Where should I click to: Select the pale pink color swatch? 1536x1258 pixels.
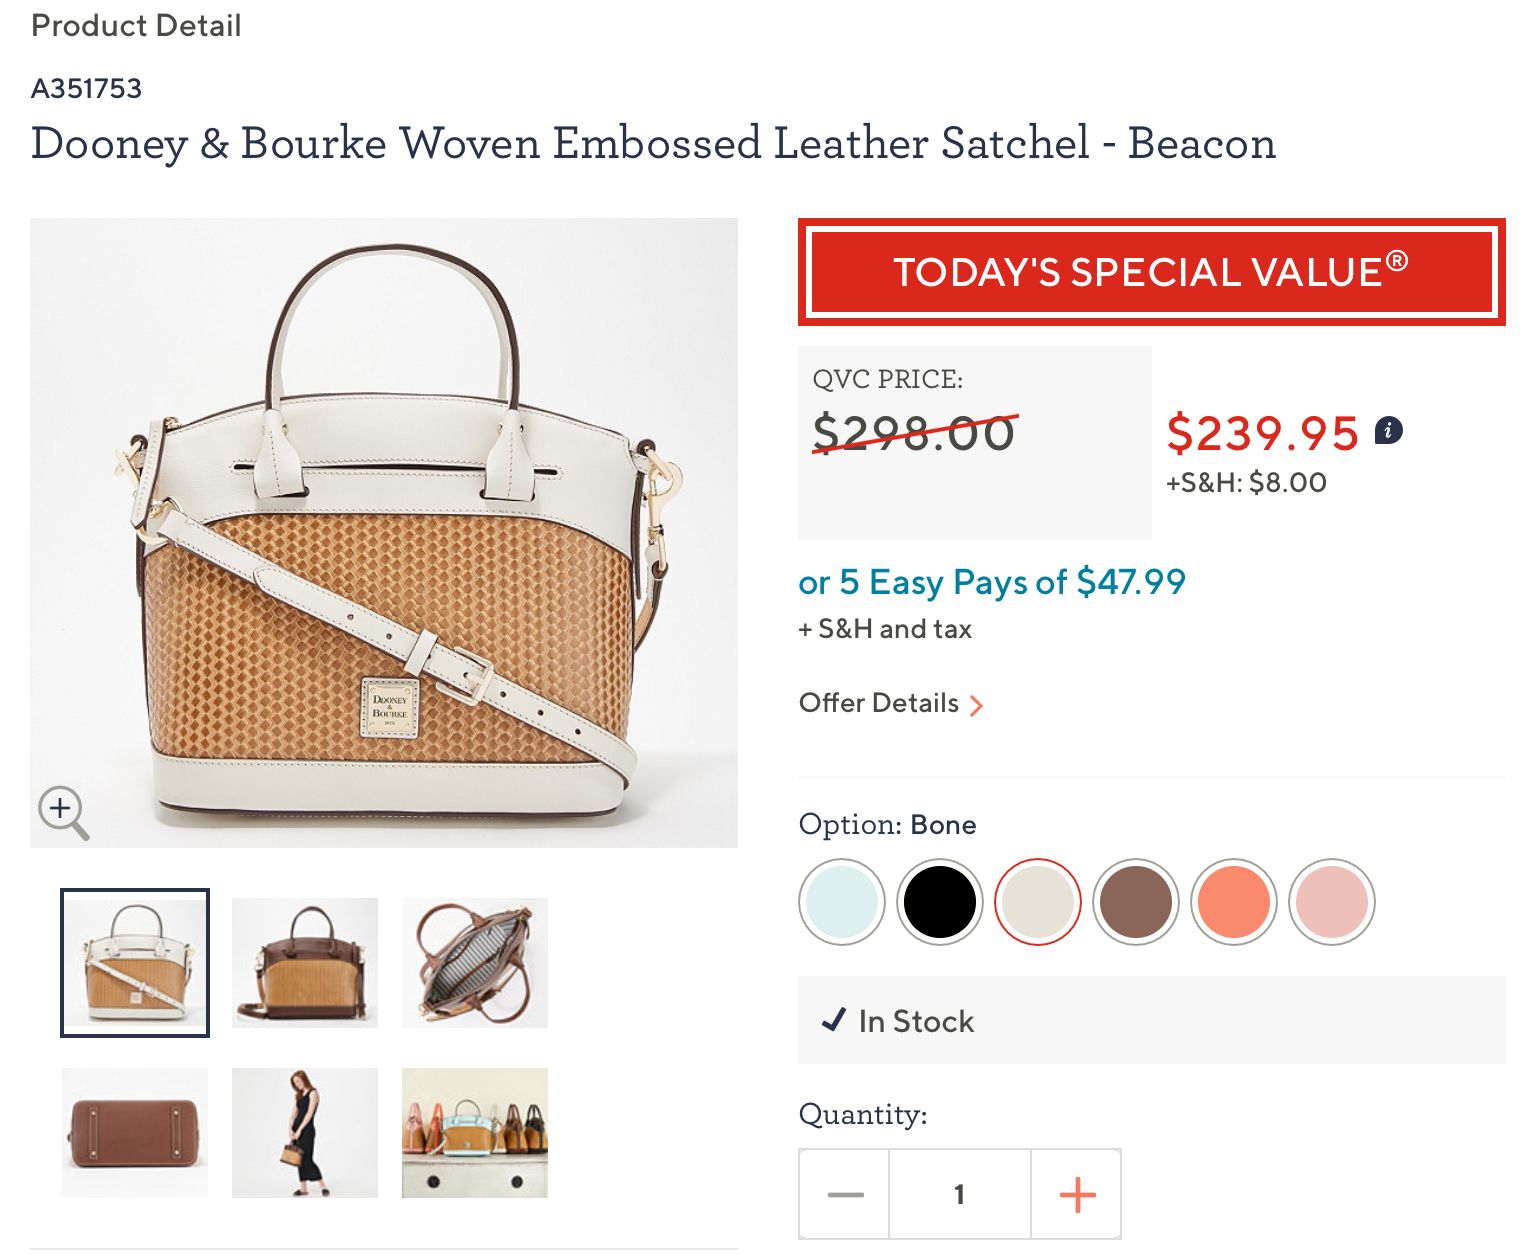(1332, 902)
